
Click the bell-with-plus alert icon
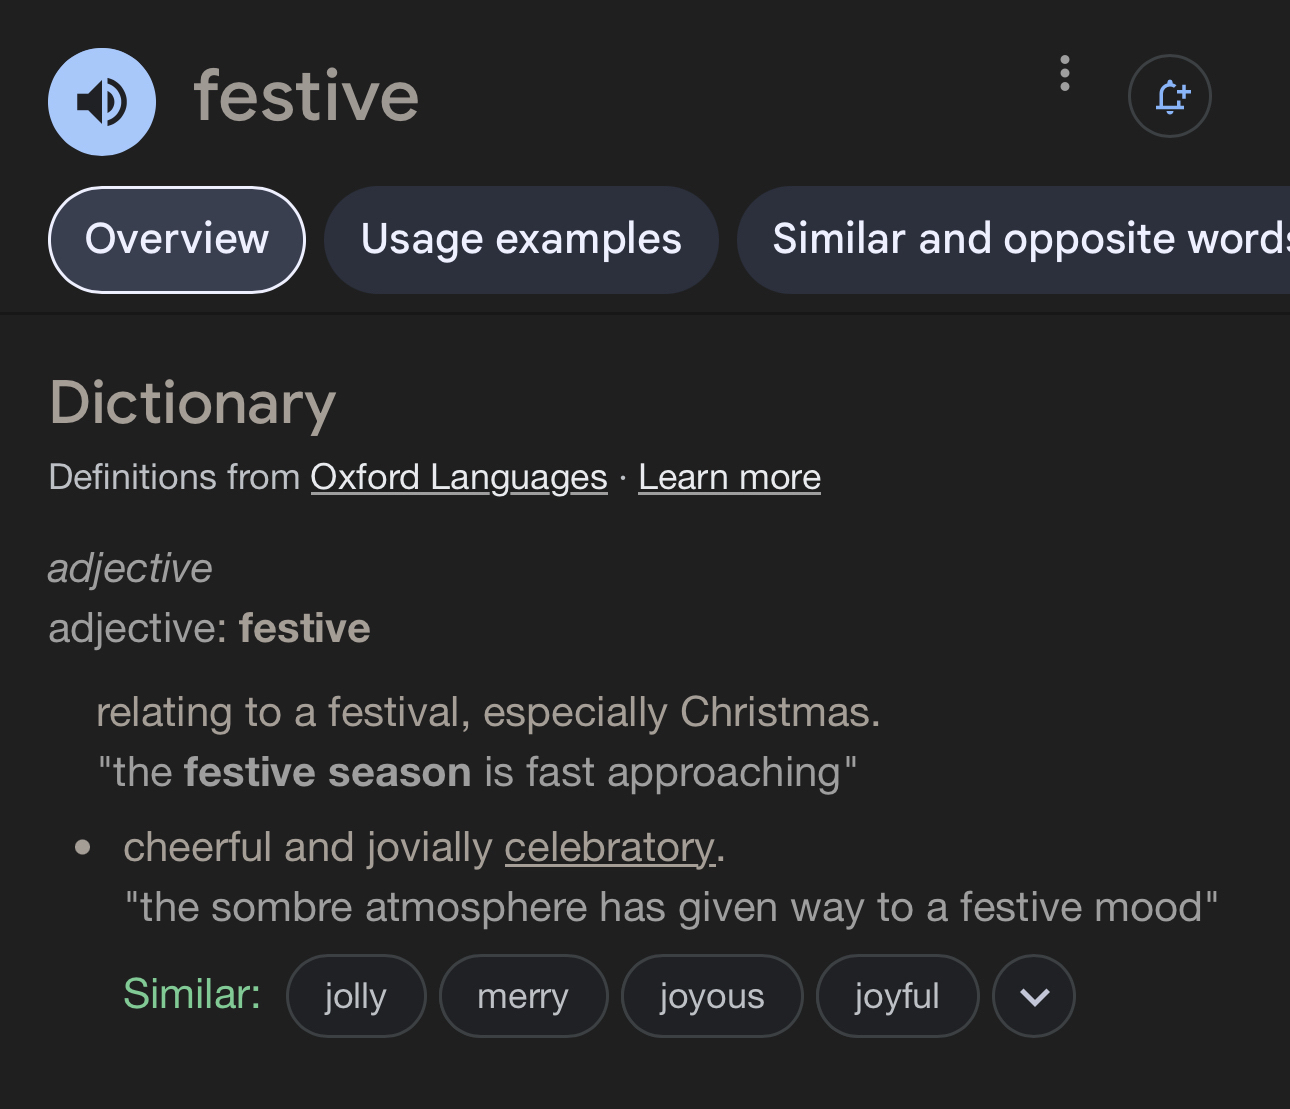[x=1169, y=96]
